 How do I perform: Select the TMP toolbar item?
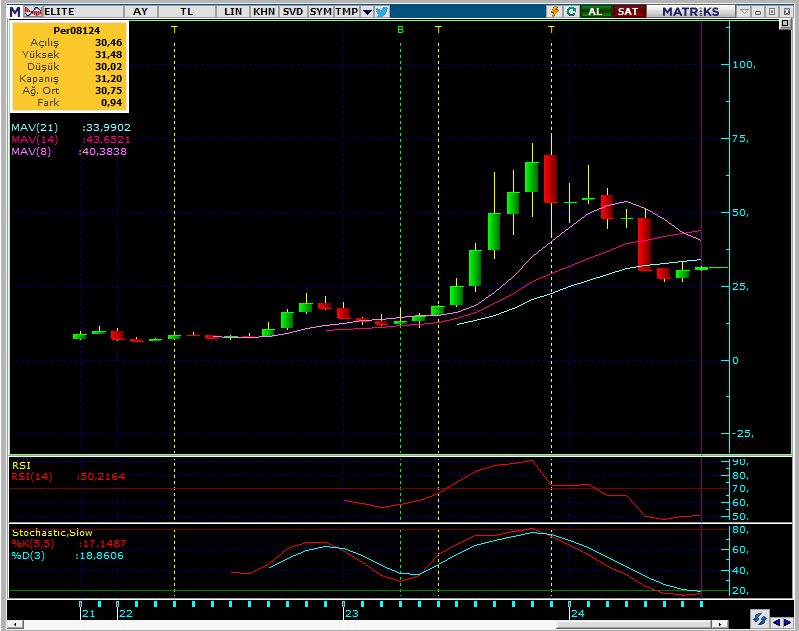click(346, 11)
